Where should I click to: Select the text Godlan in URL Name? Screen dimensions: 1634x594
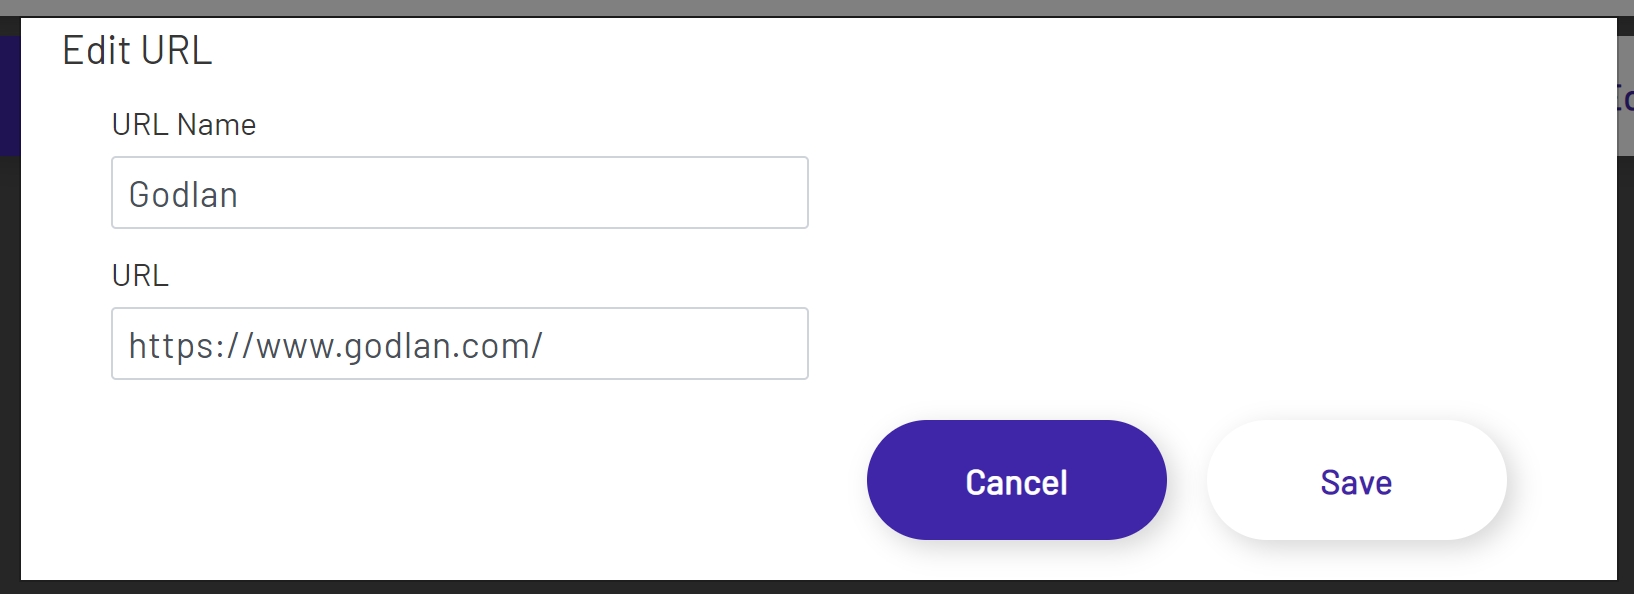click(183, 194)
